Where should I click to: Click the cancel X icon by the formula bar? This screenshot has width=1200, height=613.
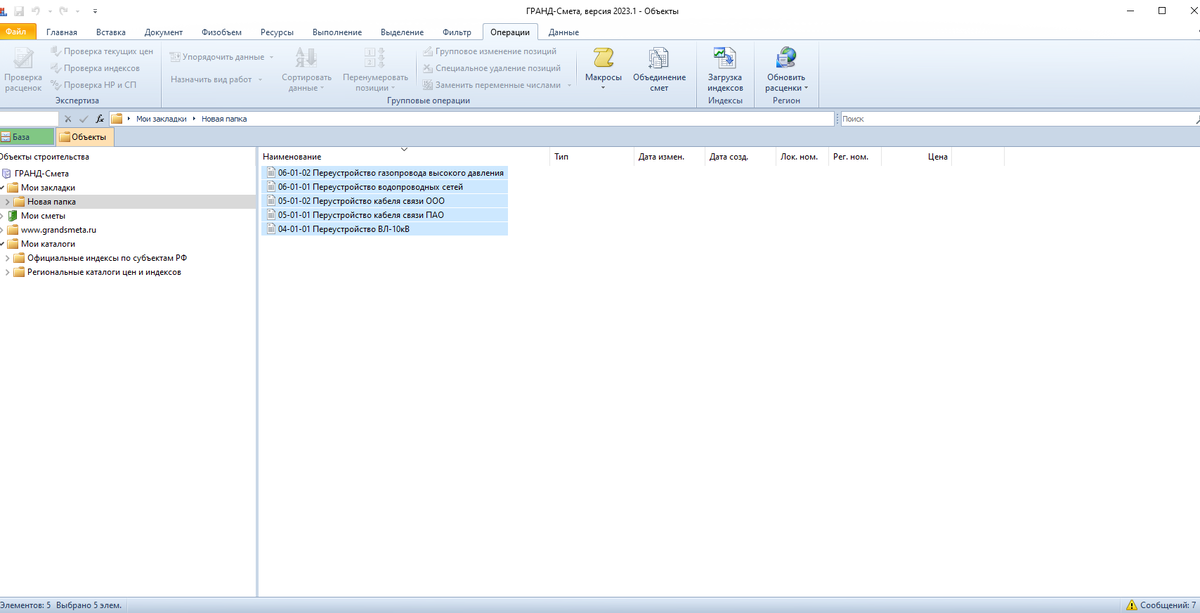click(x=68, y=119)
